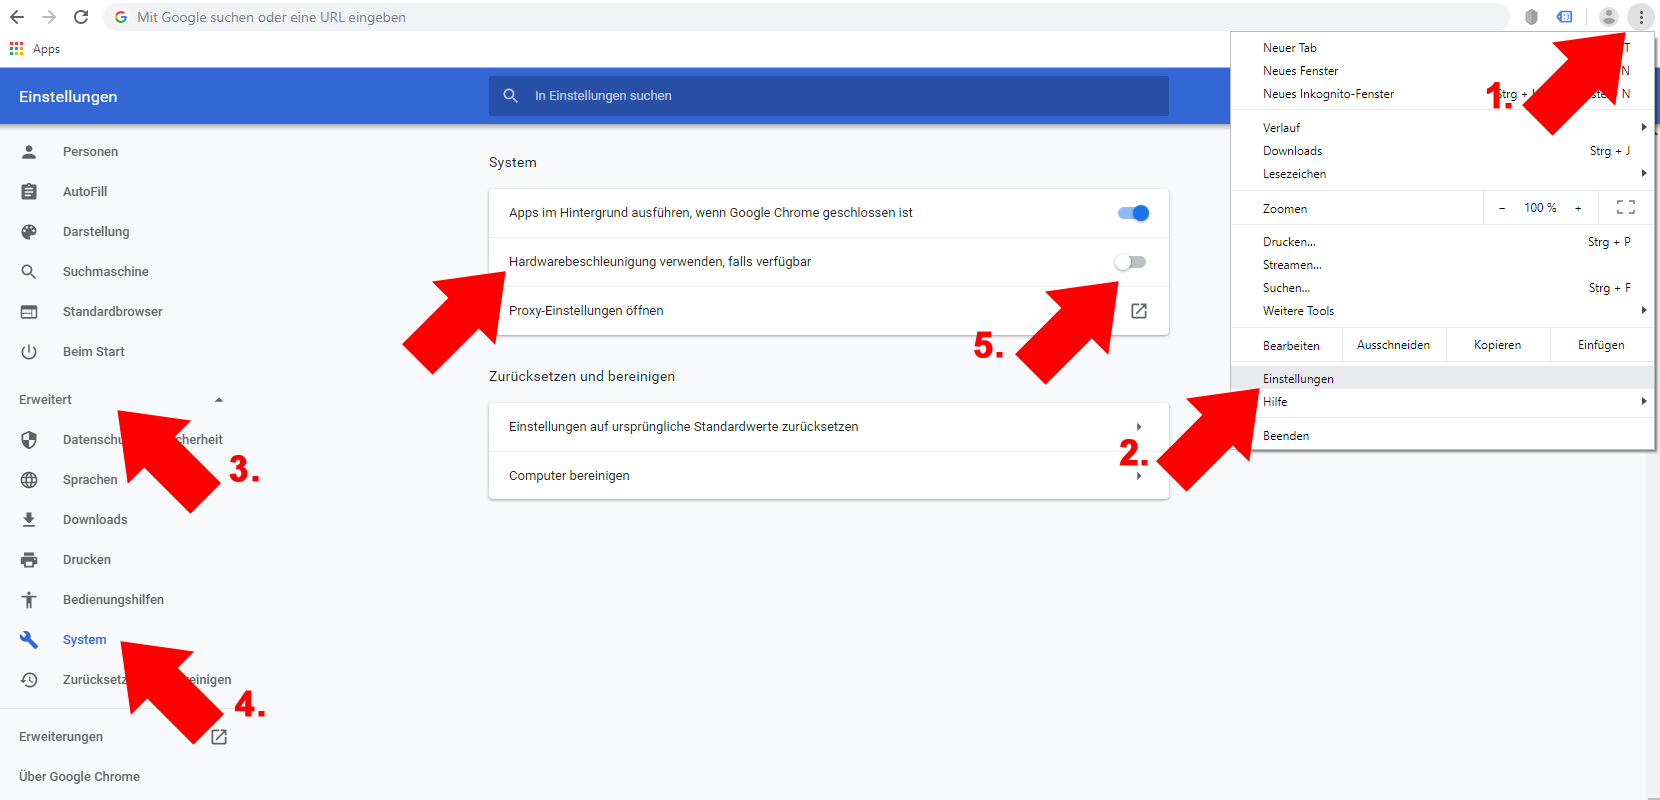Click the In Einstellungen suchen field
Image resolution: width=1660 pixels, height=800 pixels.
[x=829, y=96]
